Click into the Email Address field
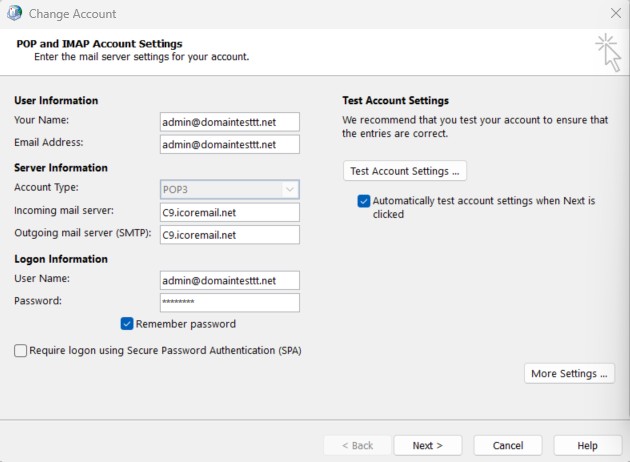 click(230, 144)
